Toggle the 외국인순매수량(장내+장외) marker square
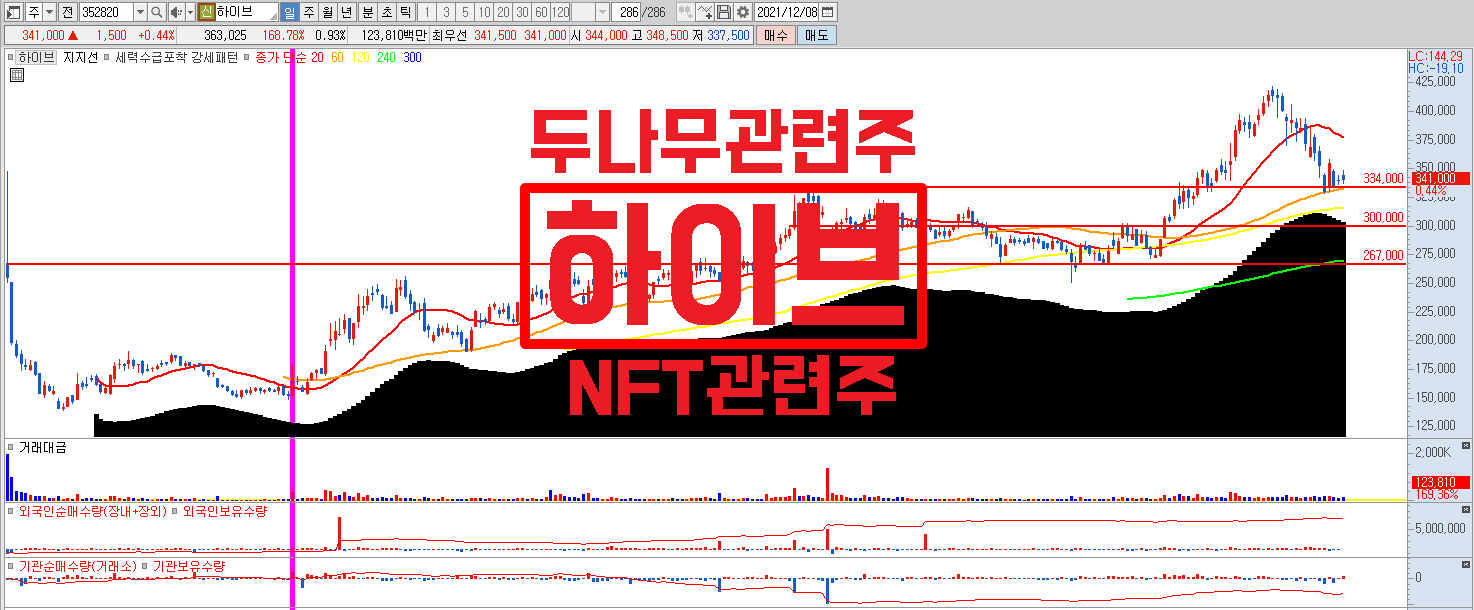 pos(12,510)
